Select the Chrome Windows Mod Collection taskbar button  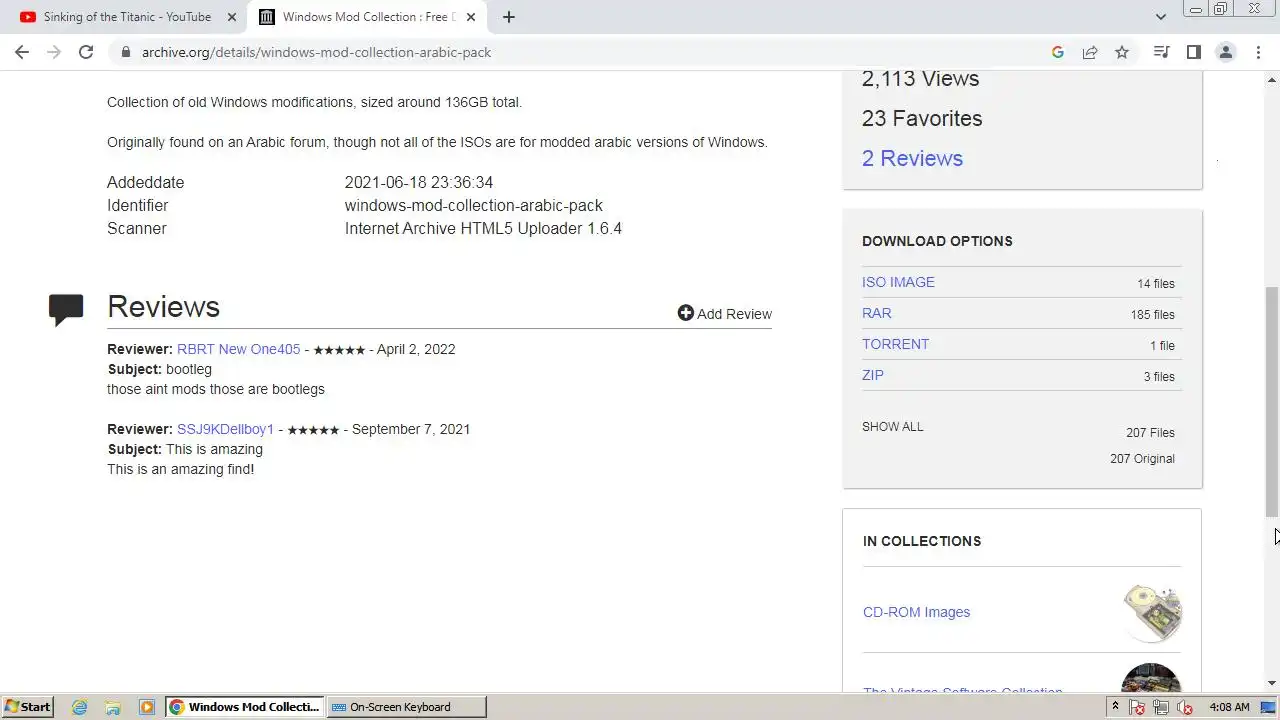244,706
